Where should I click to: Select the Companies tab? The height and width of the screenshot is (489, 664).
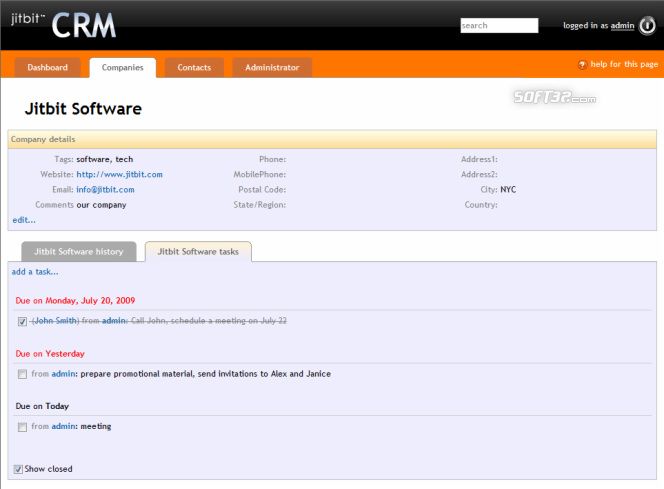(122, 68)
